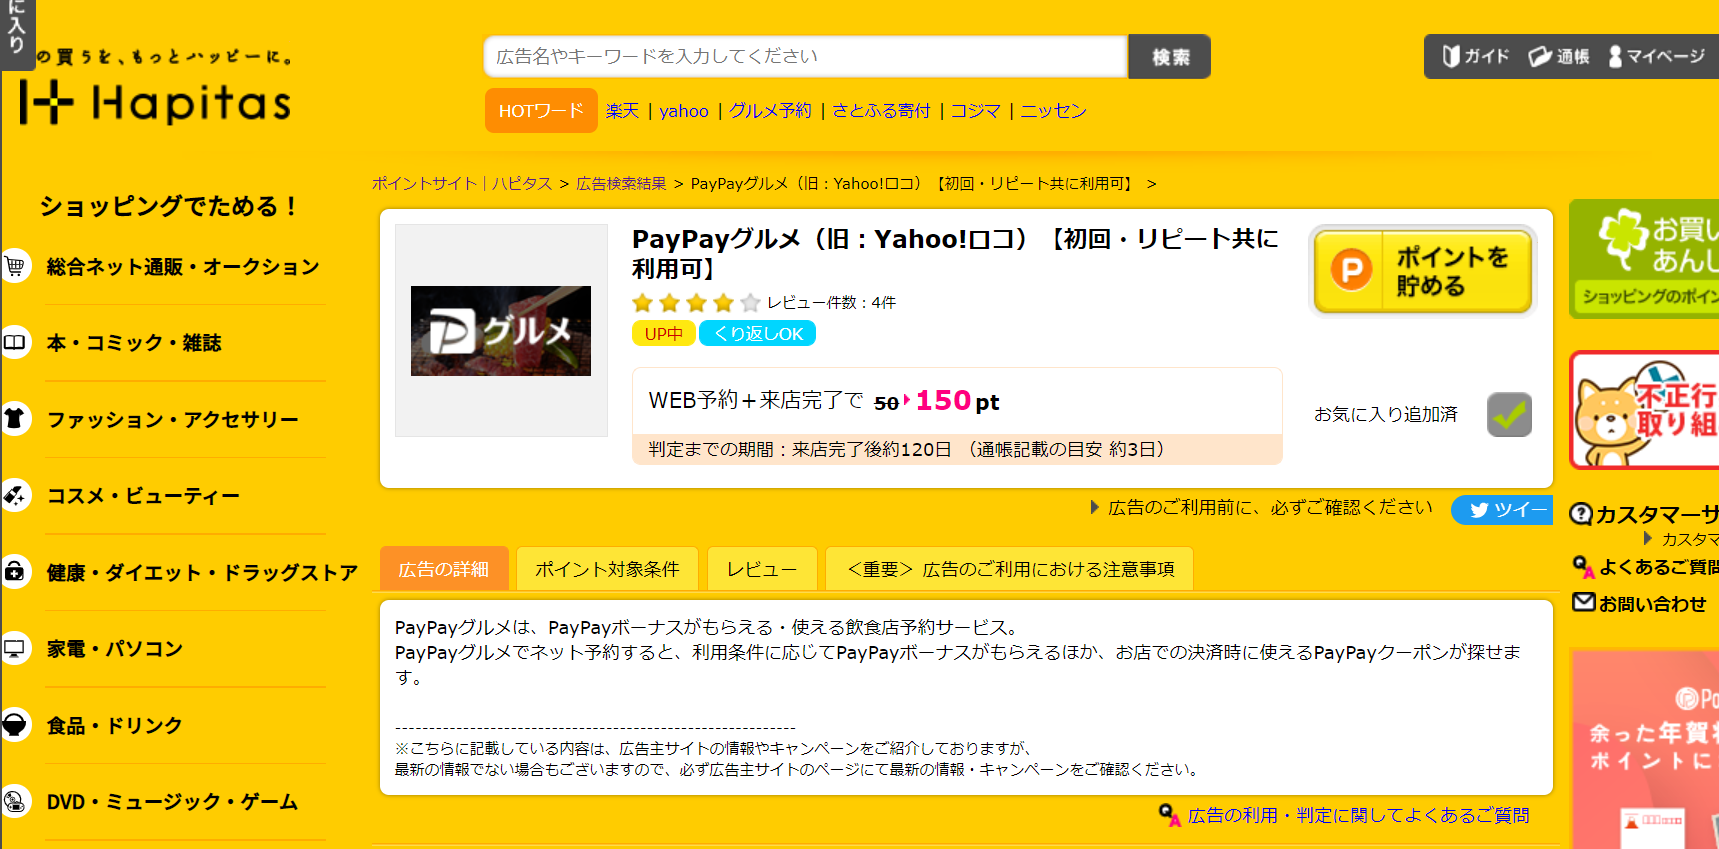The width and height of the screenshot is (1719, 849).
Task: Click the T-shirt icon for ファッション・アクセサリー
Action: point(15,418)
